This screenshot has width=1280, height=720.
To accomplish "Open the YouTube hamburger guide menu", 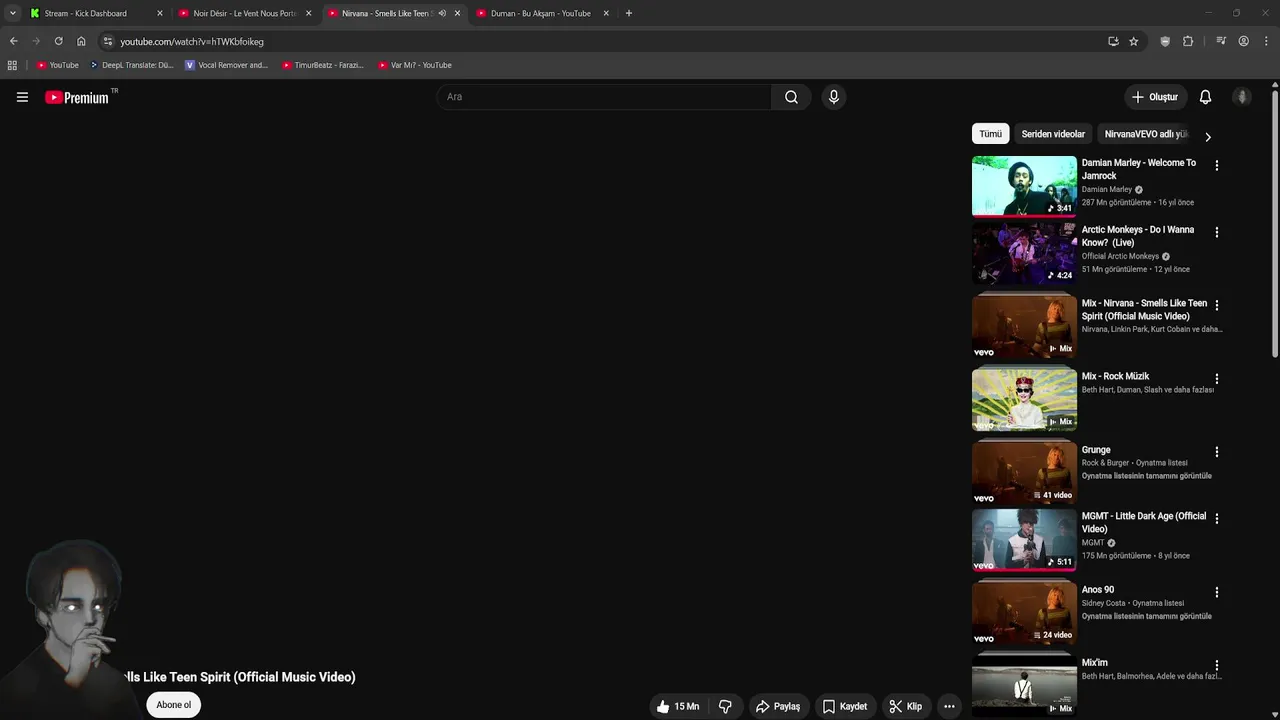I will click(22, 97).
